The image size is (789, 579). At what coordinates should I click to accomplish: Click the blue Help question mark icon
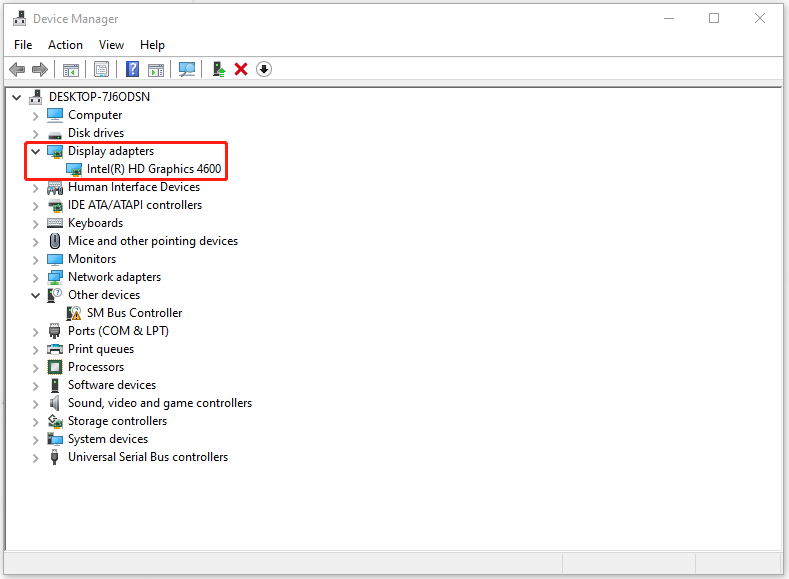(x=132, y=69)
